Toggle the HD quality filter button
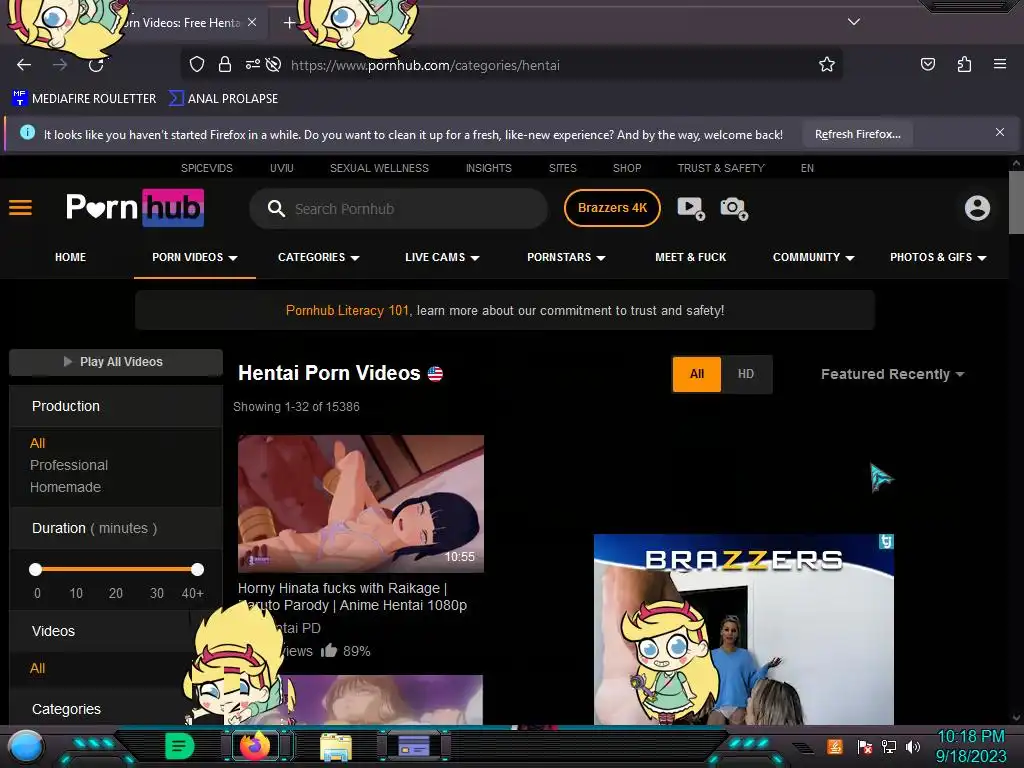The image size is (1024, 768). tap(746, 374)
